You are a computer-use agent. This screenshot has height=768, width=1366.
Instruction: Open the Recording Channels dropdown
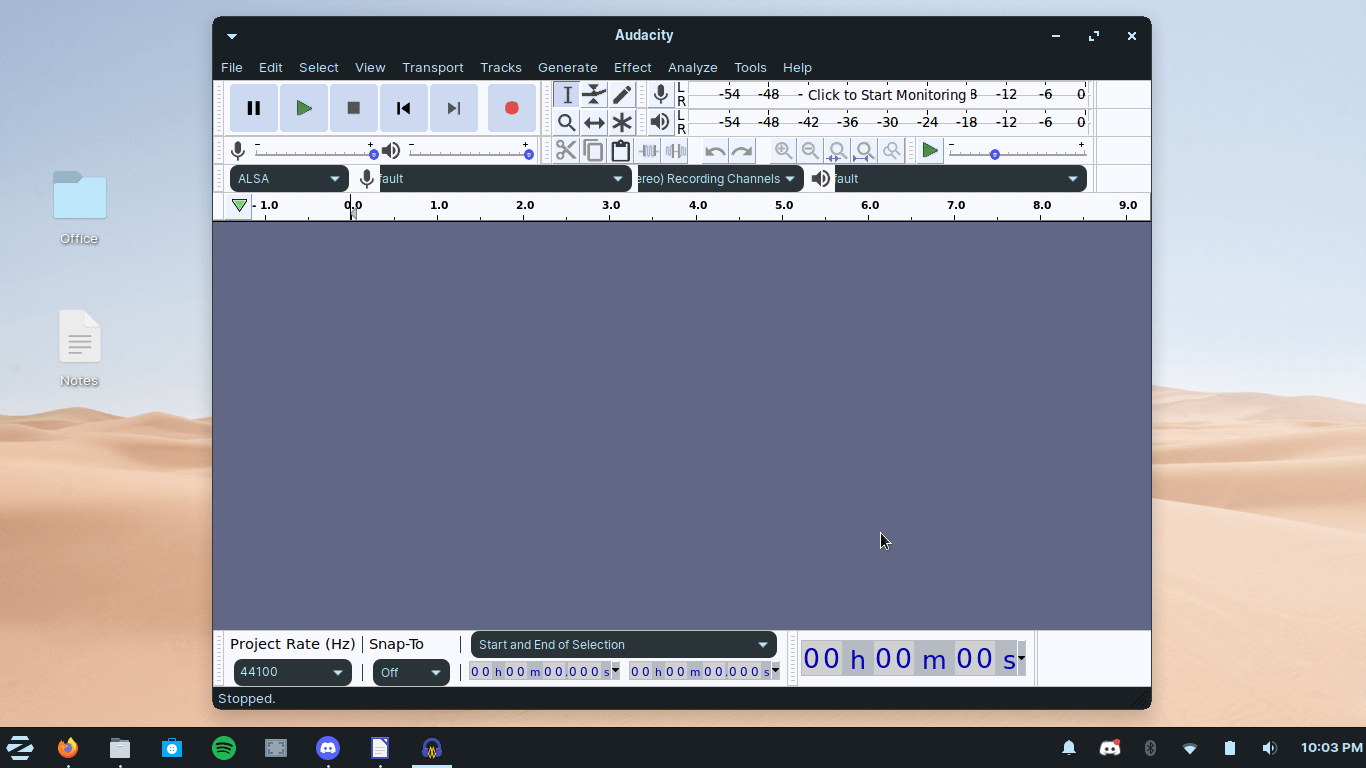[720, 179]
